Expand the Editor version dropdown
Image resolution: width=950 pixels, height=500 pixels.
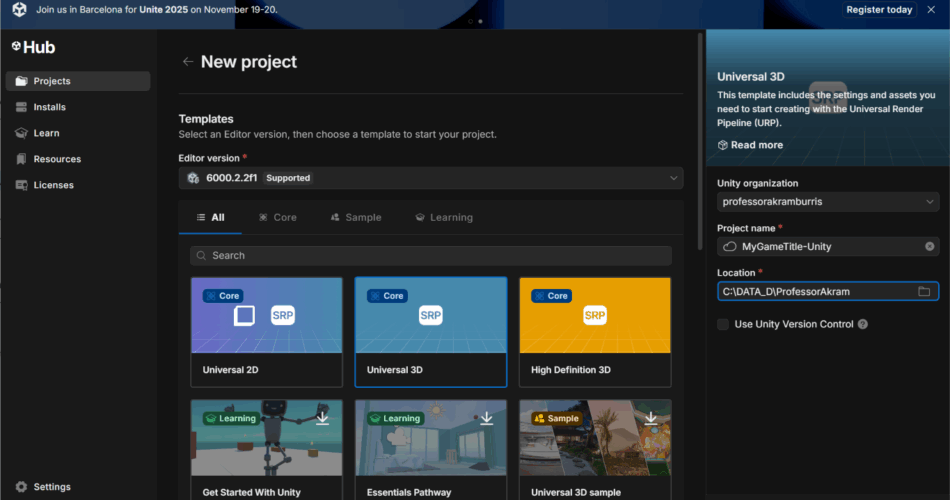[x=431, y=178]
